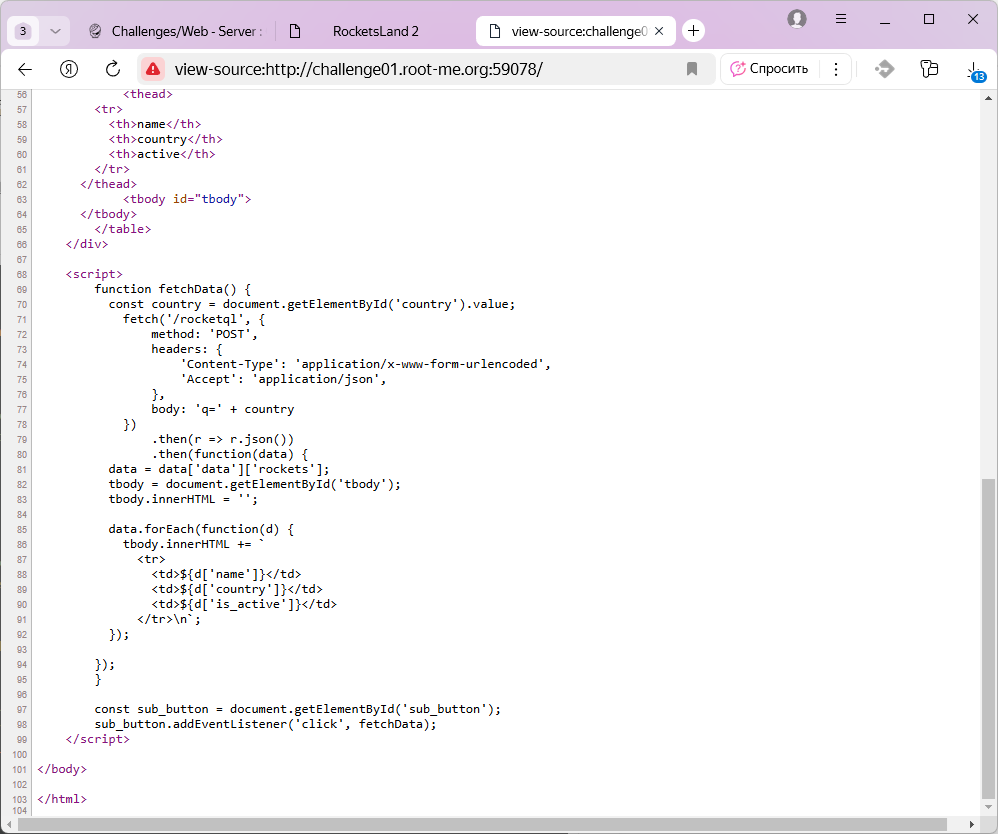
Task: Click the 'const country' declaration line
Action: point(312,304)
